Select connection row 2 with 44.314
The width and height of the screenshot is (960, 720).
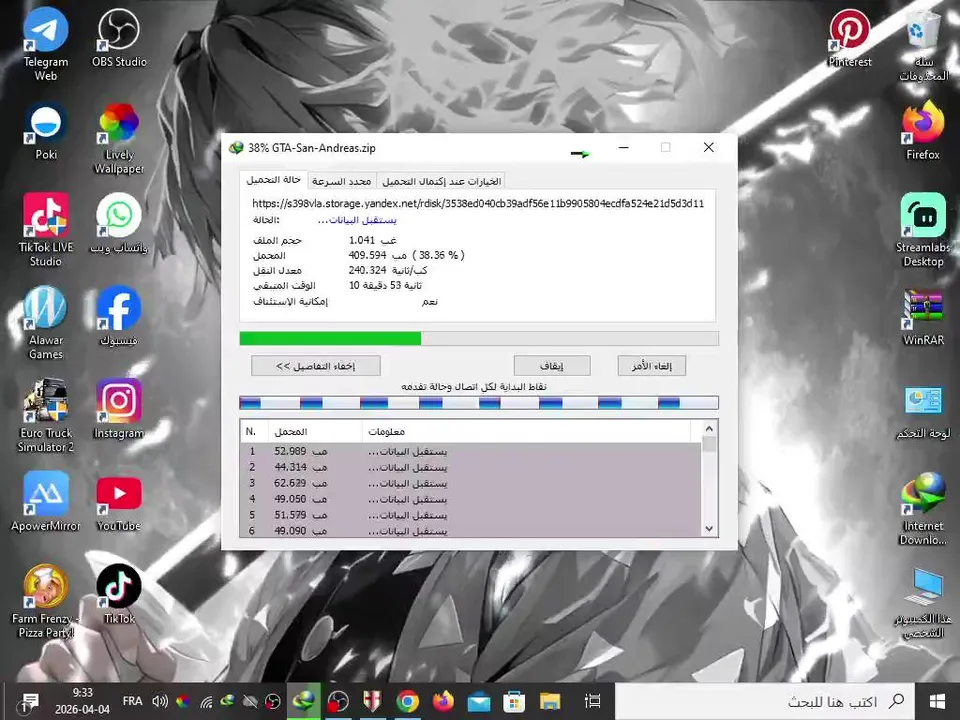coord(470,467)
